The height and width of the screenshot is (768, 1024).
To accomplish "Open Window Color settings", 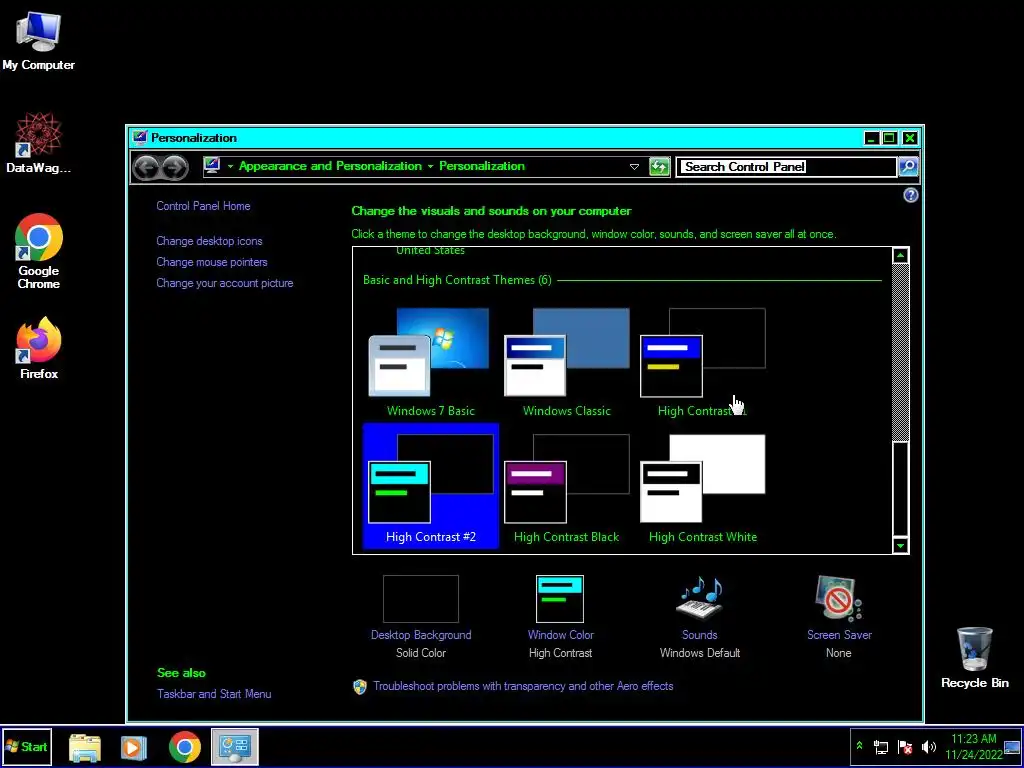I will [560, 616].
